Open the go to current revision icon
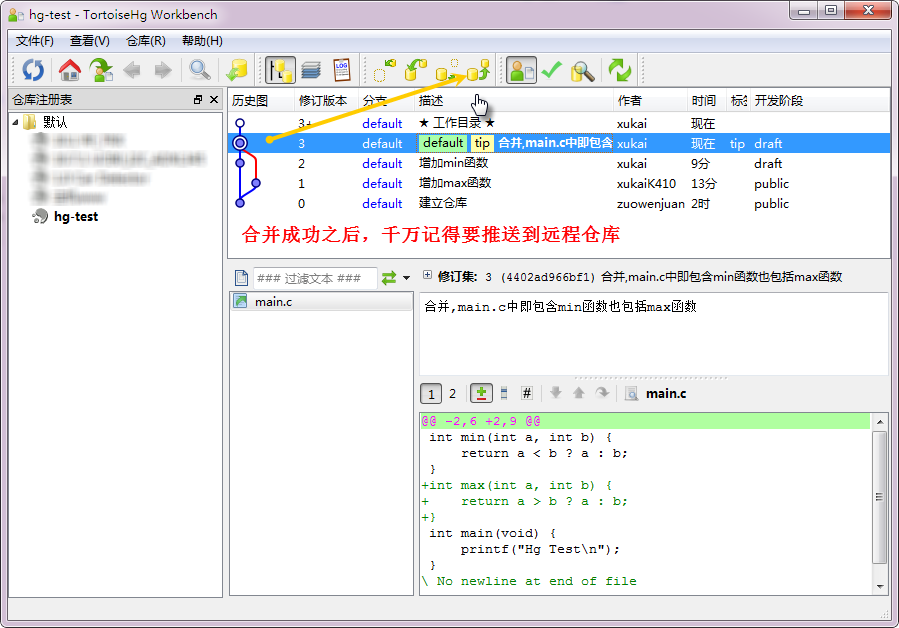Image resolution: width=899 pixels, height=628 pixels. coord(101,70)
